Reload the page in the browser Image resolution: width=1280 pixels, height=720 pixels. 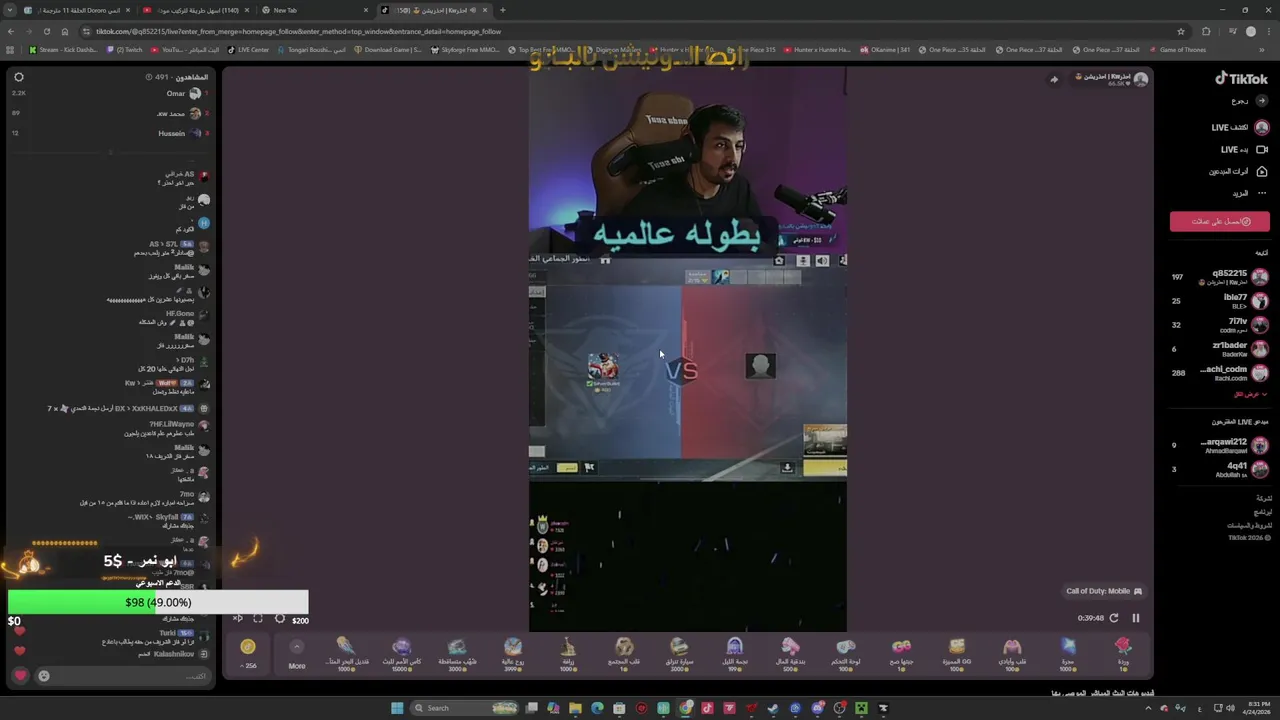(x=46, y=31)
